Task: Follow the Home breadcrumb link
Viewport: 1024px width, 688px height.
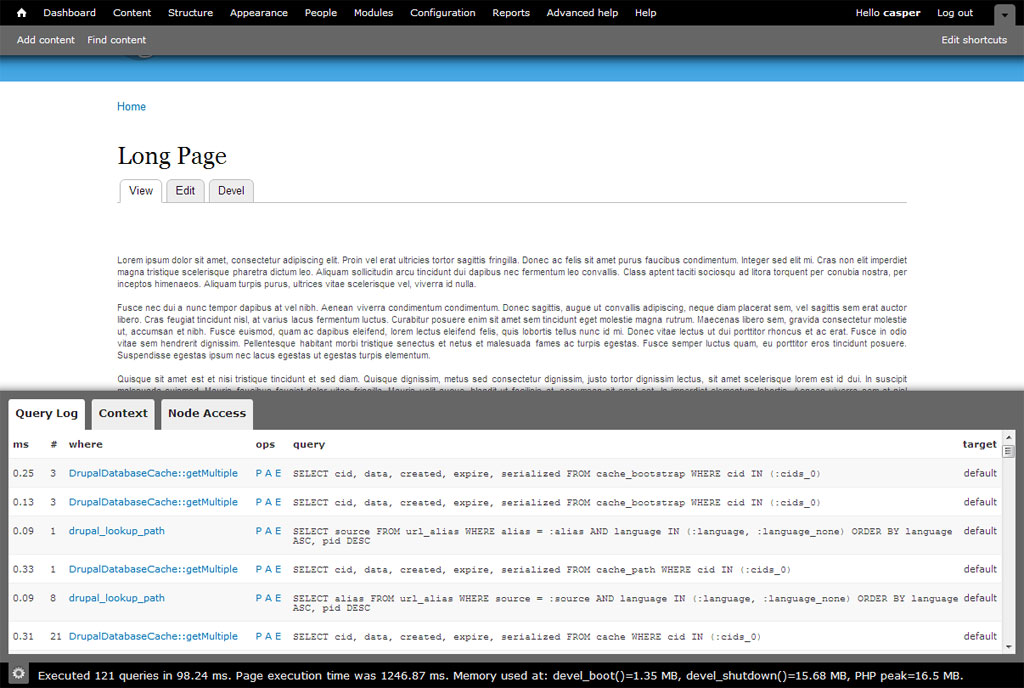Action: tap(131, 106)
